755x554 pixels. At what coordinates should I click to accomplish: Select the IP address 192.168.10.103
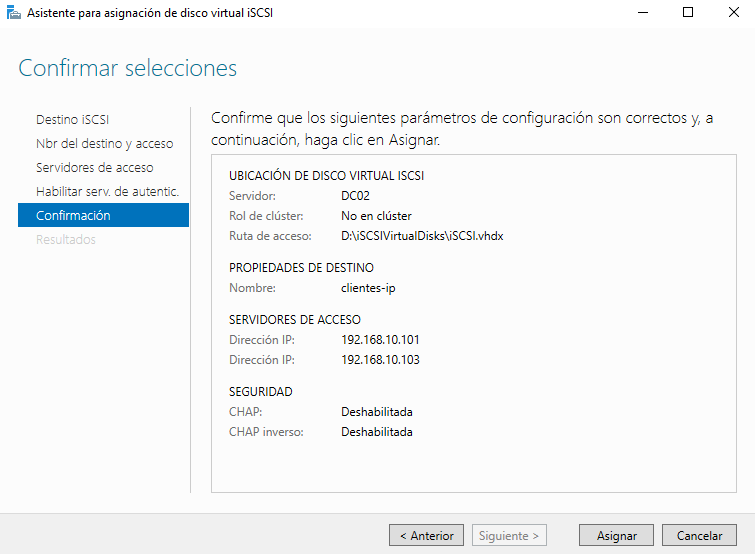[x=380, y=359]
